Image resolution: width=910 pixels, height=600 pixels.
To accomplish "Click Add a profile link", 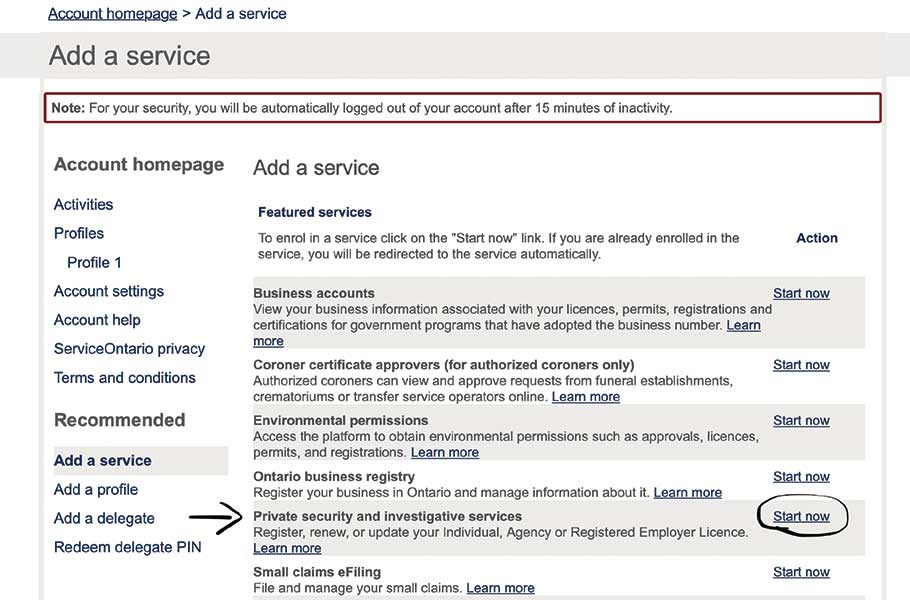I will (x=96, y=490).
